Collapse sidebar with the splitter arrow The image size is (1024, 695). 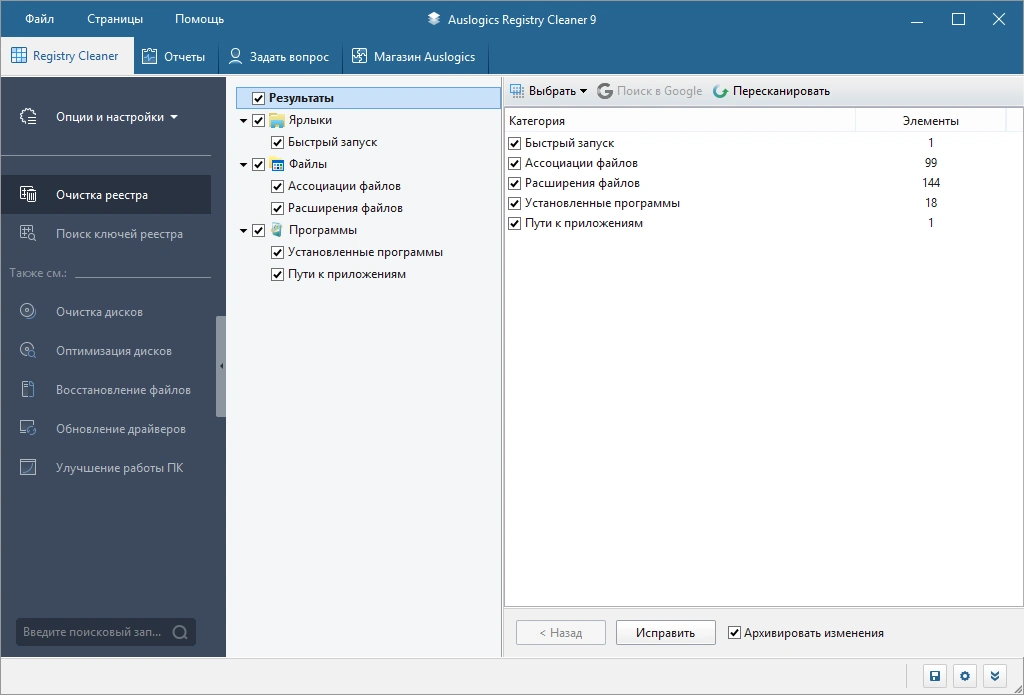click(x=221, y=366)
